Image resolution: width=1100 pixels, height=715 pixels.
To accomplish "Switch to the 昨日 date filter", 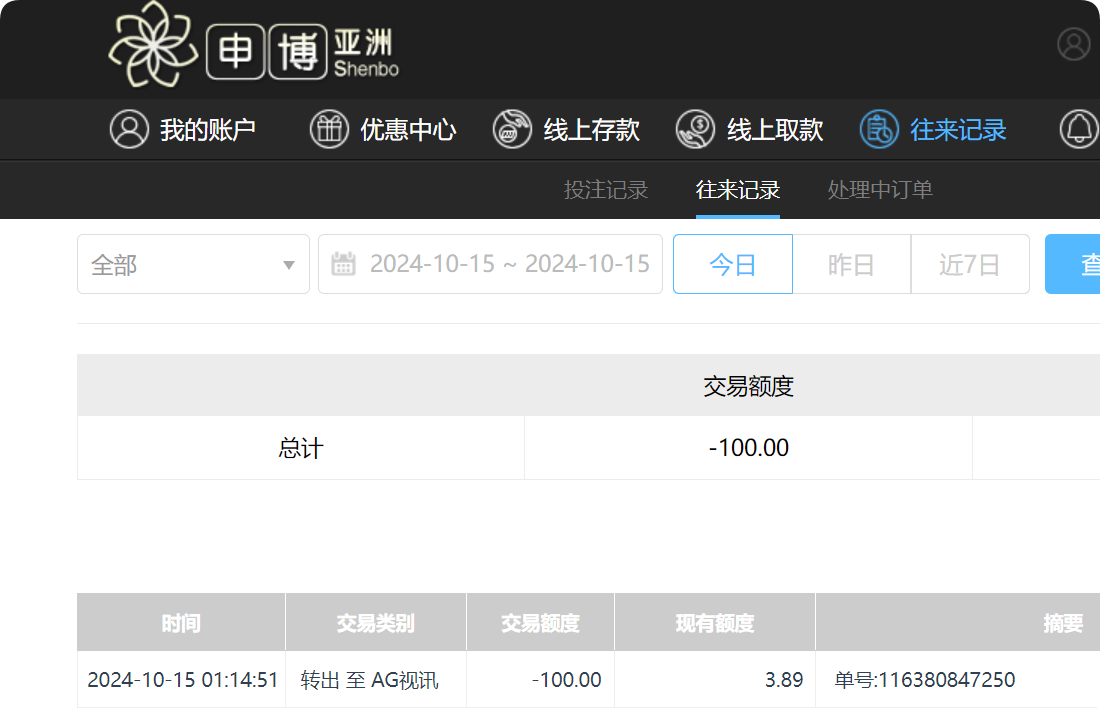I will pyautogui.click(x=851, y=263).
